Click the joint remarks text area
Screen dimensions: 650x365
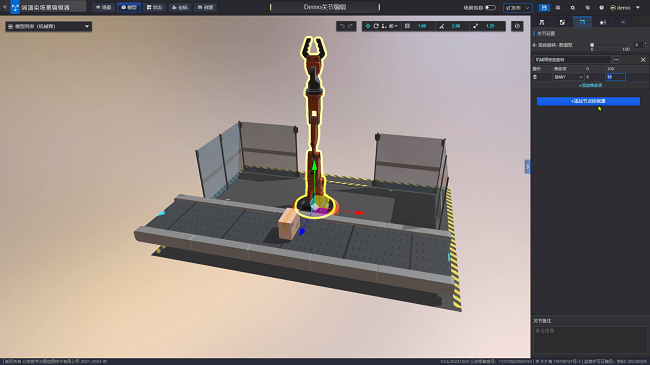tap(590, 340)
